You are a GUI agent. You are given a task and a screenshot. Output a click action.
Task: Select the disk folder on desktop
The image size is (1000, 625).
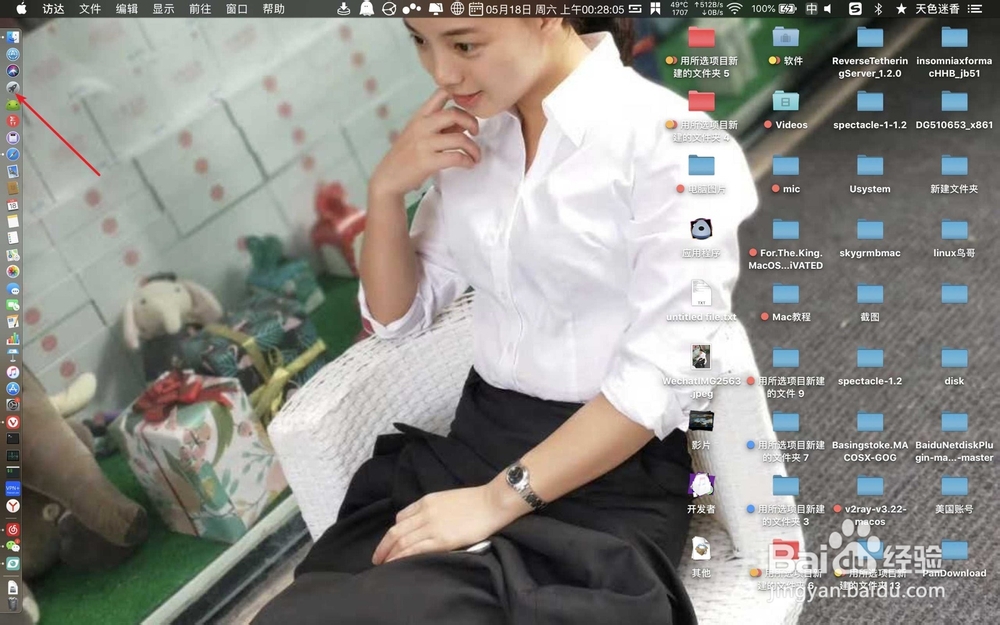pyautogui.click(x=954, y=365)
